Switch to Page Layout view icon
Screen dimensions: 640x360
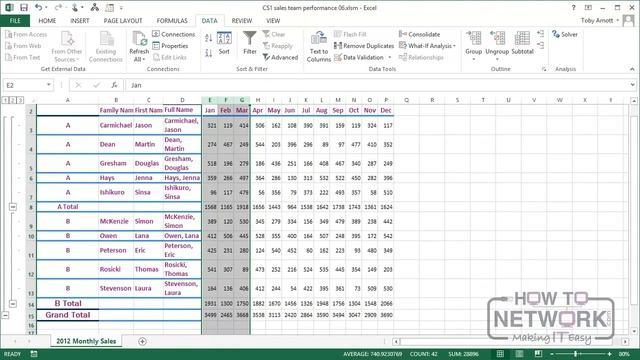click(519, 354)
